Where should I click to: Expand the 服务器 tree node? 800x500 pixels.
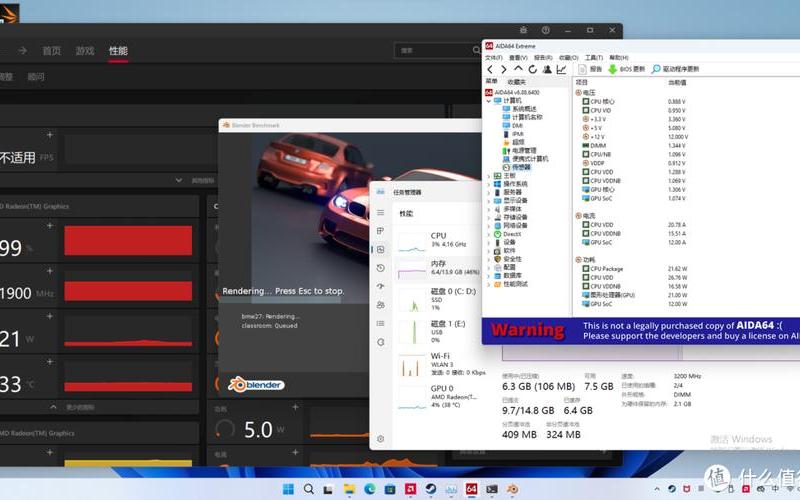point(488,192)
